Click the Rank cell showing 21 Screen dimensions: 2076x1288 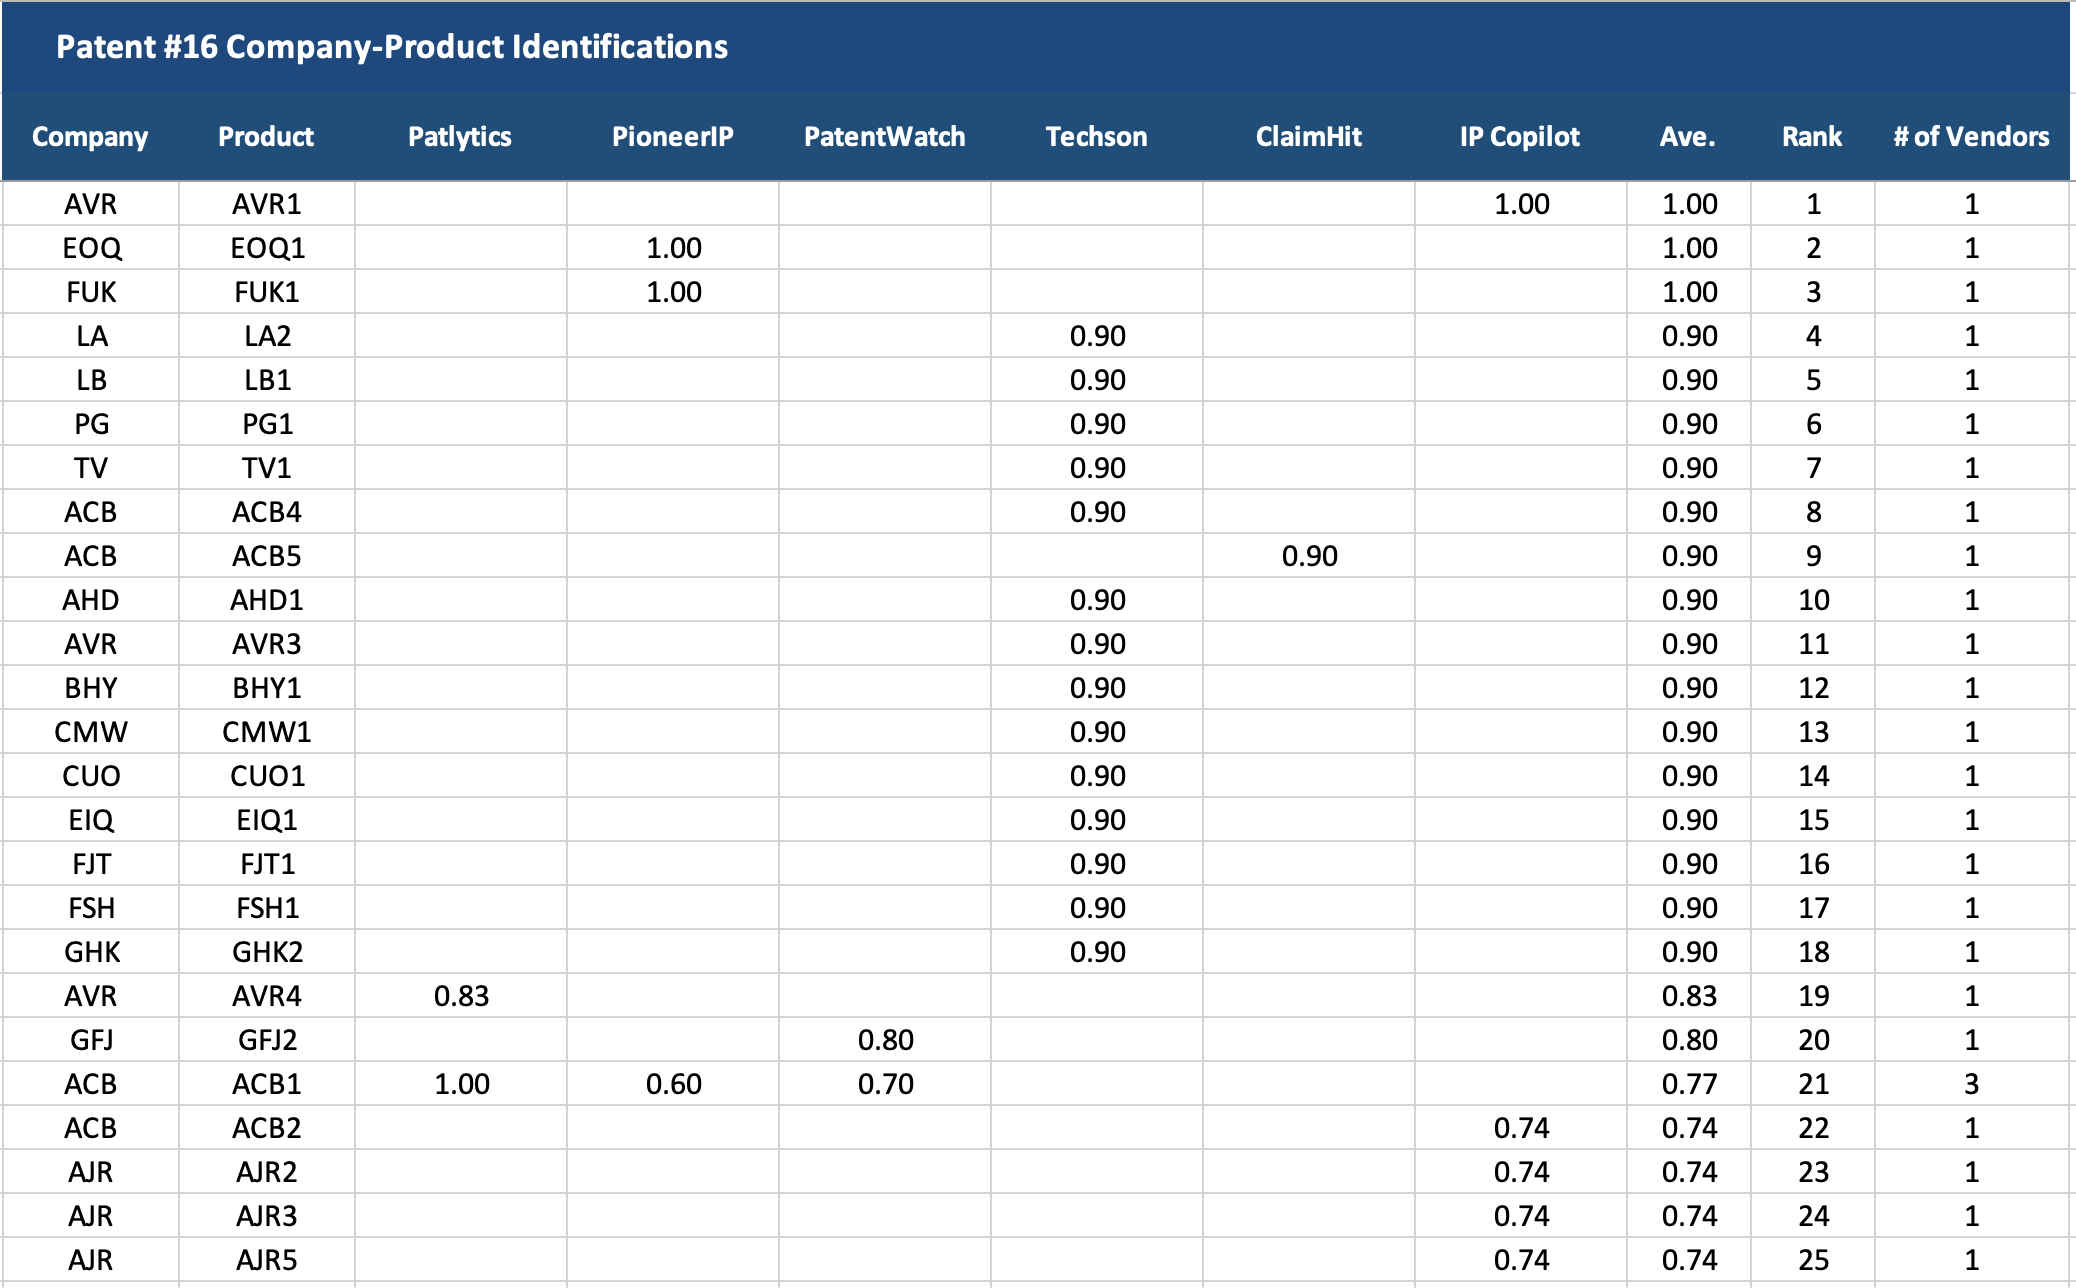1814,1084
